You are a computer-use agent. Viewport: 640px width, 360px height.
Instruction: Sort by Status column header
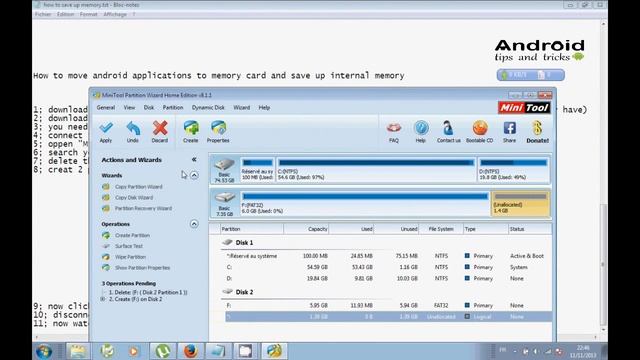point(530,229)
